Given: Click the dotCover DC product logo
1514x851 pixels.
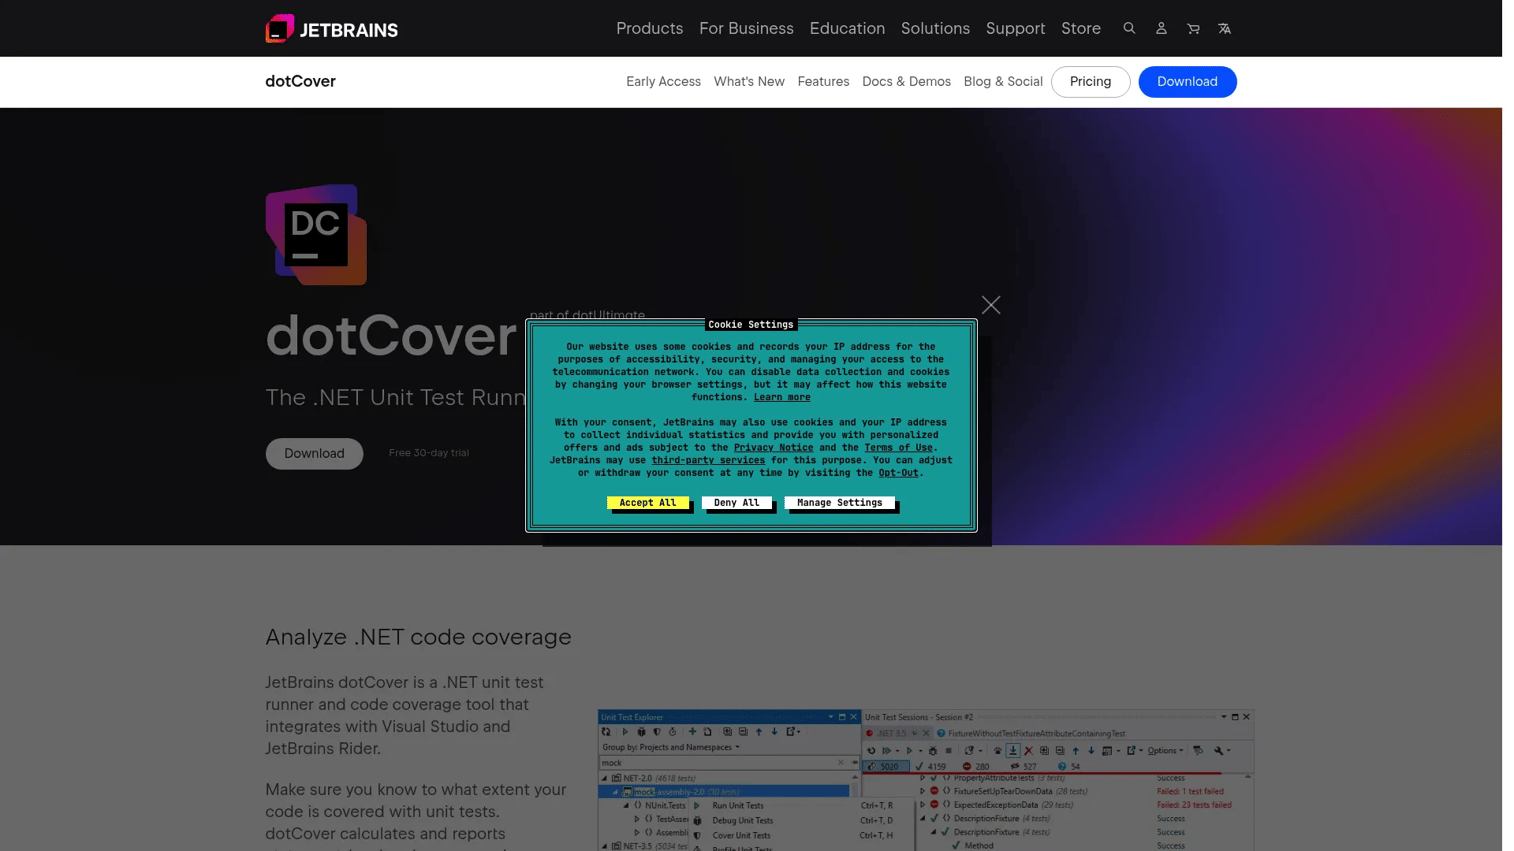Looking at the screenshot, I should 316,234.
